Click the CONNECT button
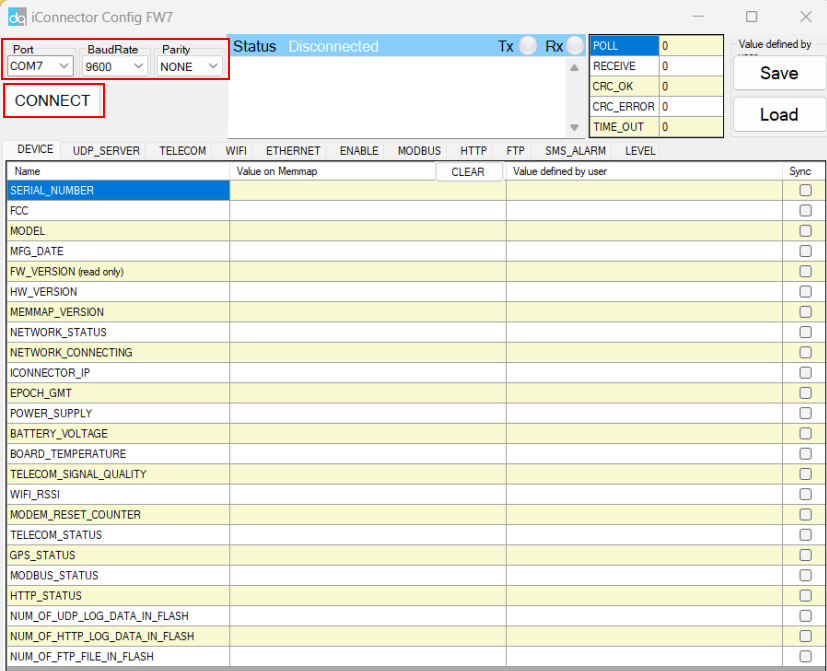This screenshot has width=827, height=671. tap(53, 101)
